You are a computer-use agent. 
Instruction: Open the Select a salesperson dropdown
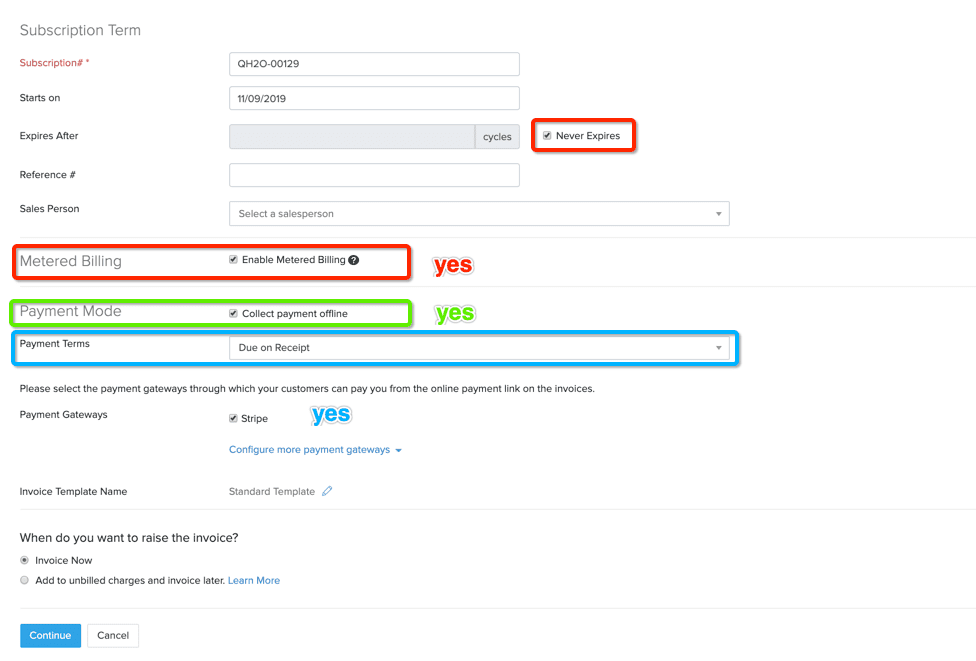479,213
